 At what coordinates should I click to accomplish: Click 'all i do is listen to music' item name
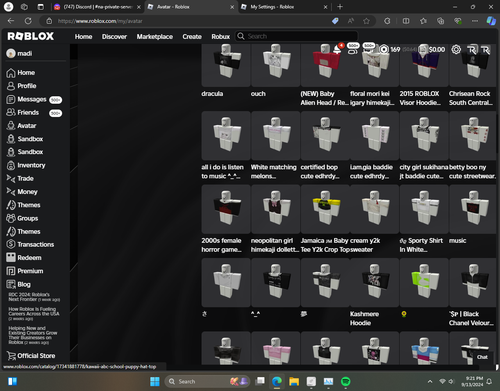tap(222, 172)
